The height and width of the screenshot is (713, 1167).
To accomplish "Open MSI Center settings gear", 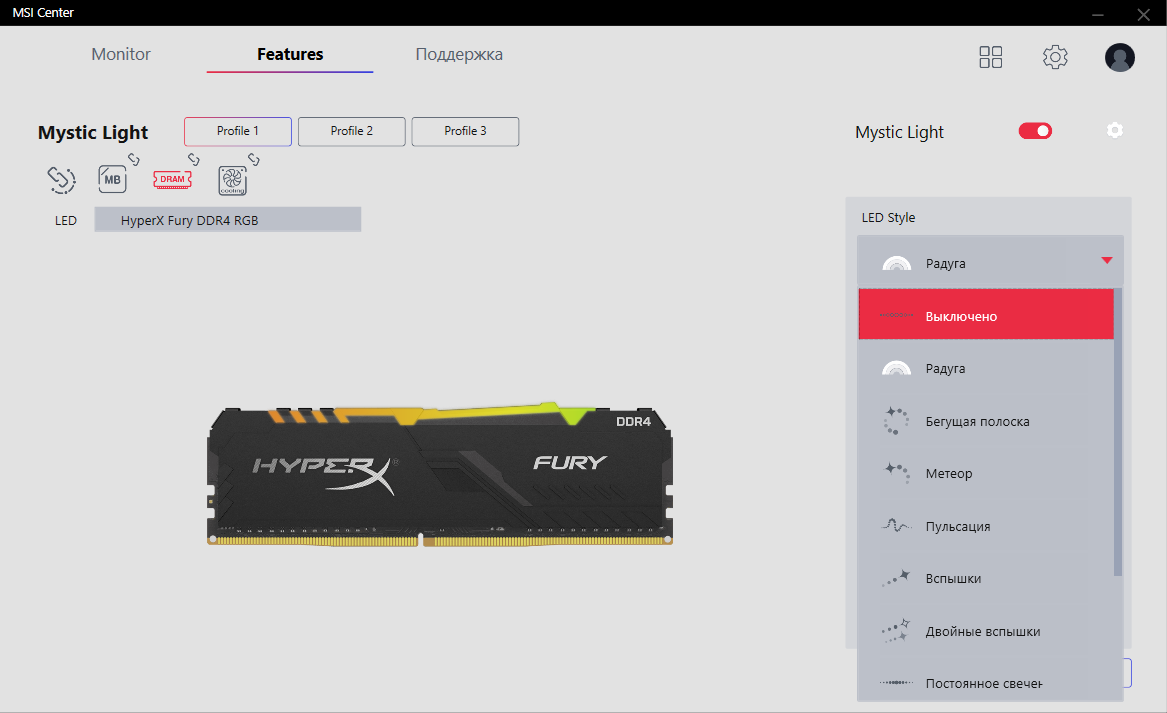I will click(1055, 57).
